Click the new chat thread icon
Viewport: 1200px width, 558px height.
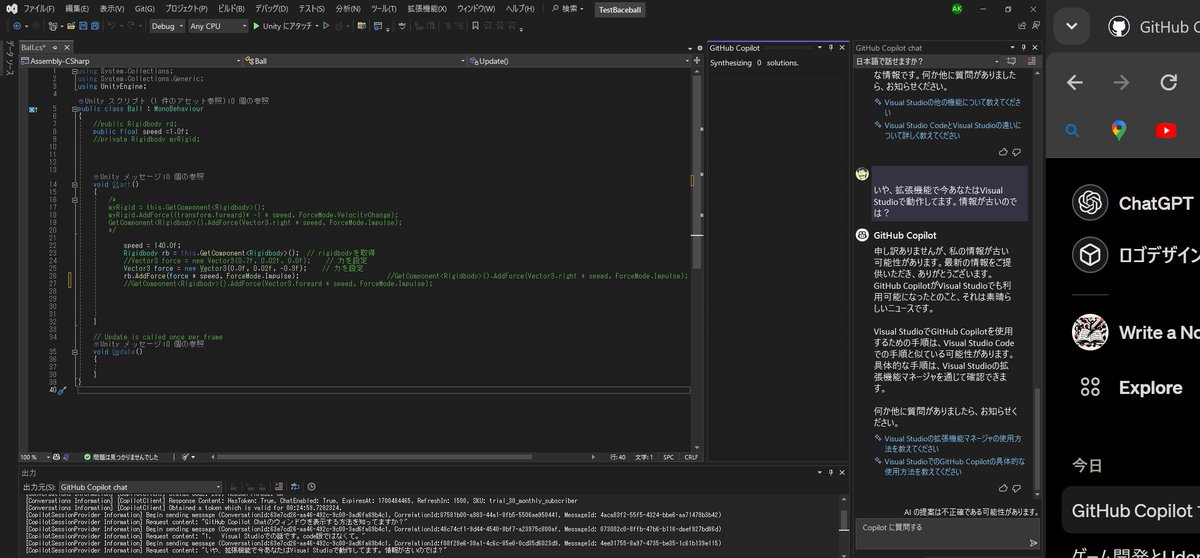coord(1012,62)
